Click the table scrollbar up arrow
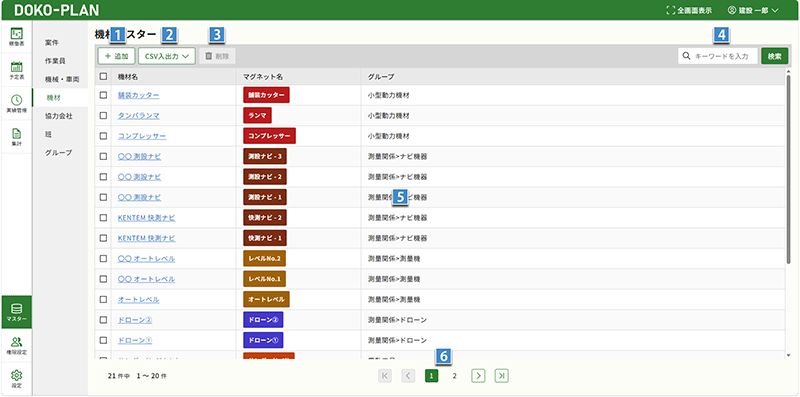The image size is (800, 397). point(788,72)
